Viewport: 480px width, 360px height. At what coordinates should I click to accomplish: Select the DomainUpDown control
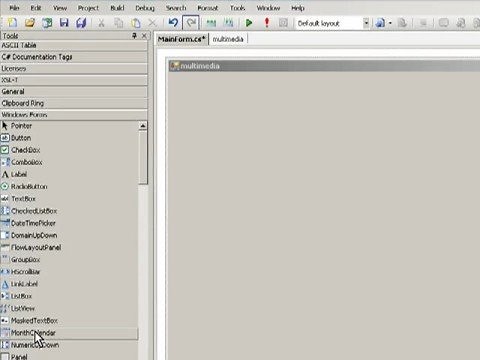(x=69, y=235)
